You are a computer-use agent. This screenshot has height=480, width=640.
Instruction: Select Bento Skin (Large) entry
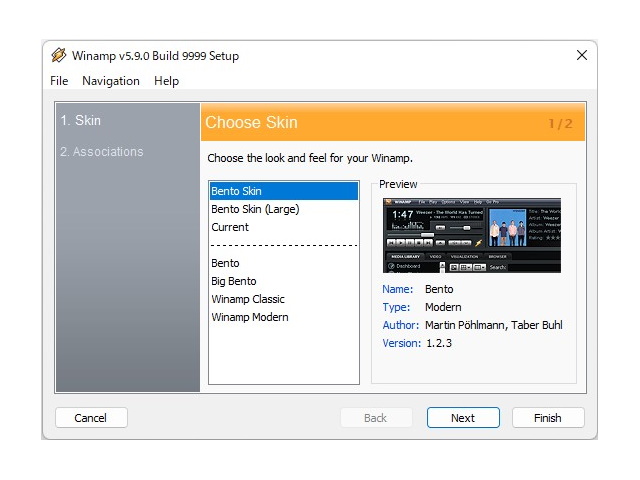[284, 209]
